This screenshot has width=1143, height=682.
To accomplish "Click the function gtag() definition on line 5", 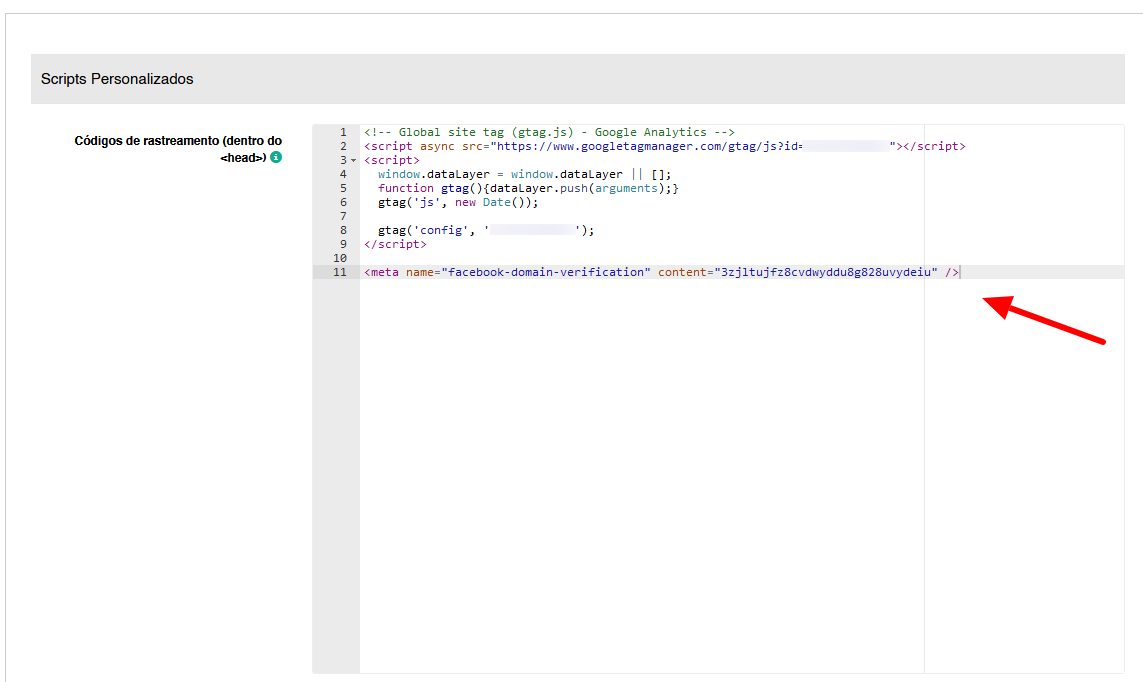I will point(528,188).
